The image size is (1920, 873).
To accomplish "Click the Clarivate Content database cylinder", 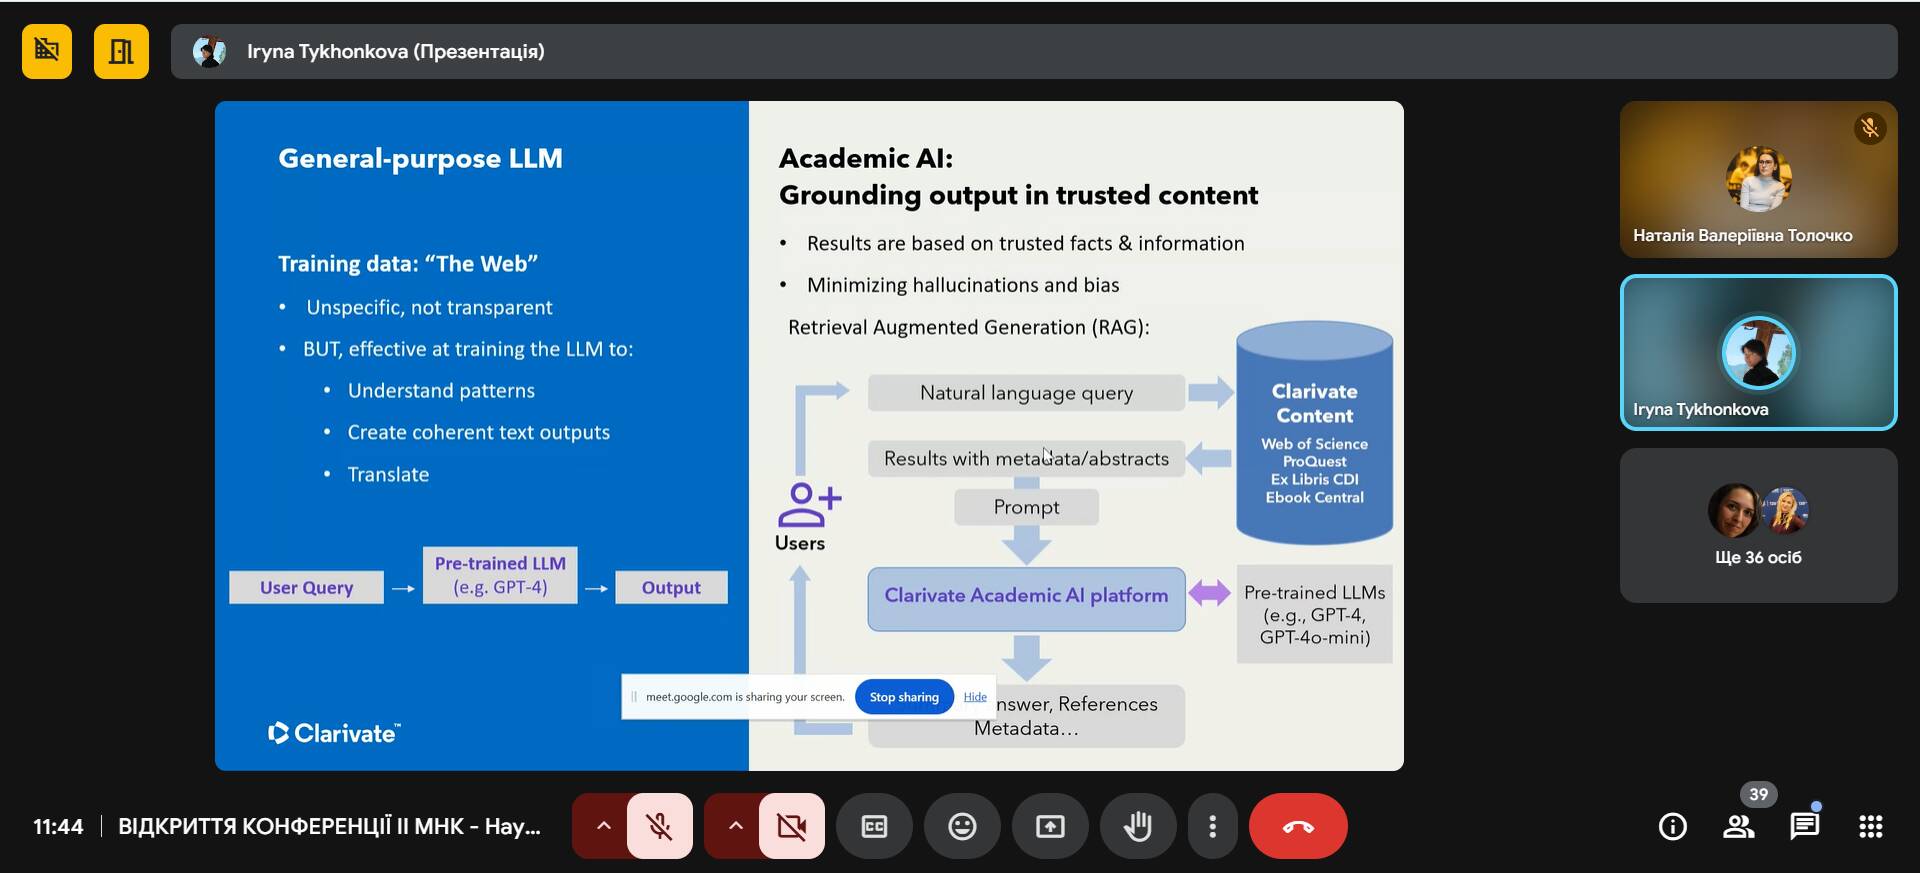I will pyautogui.click(x=1314, y=433).
